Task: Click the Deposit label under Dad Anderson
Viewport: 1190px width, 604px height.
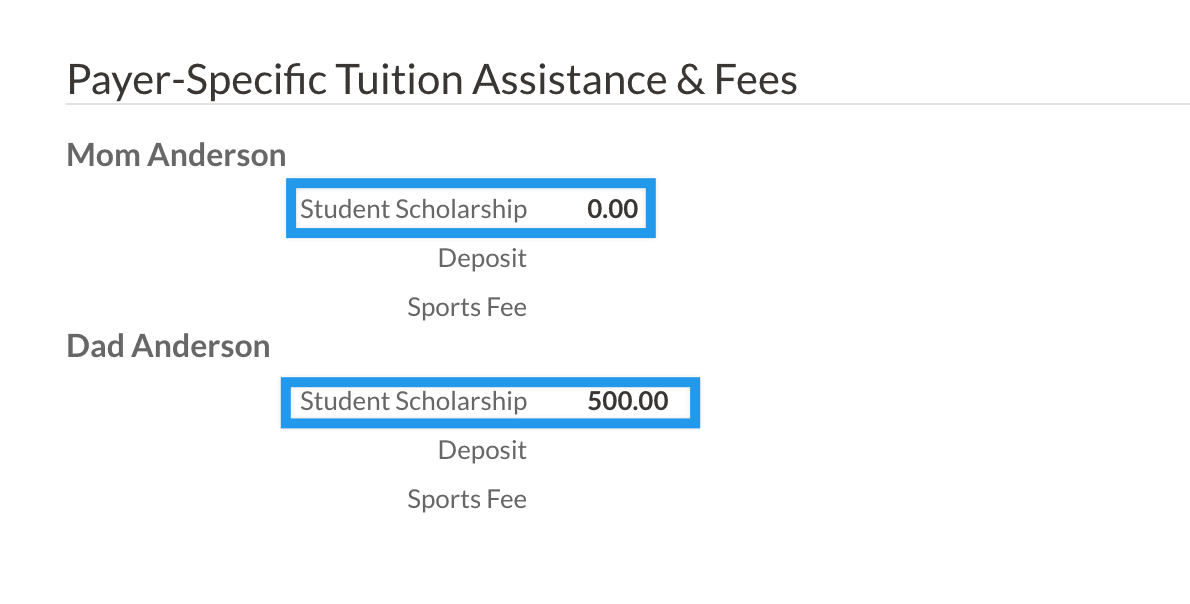Action: [x=482, y=450]
